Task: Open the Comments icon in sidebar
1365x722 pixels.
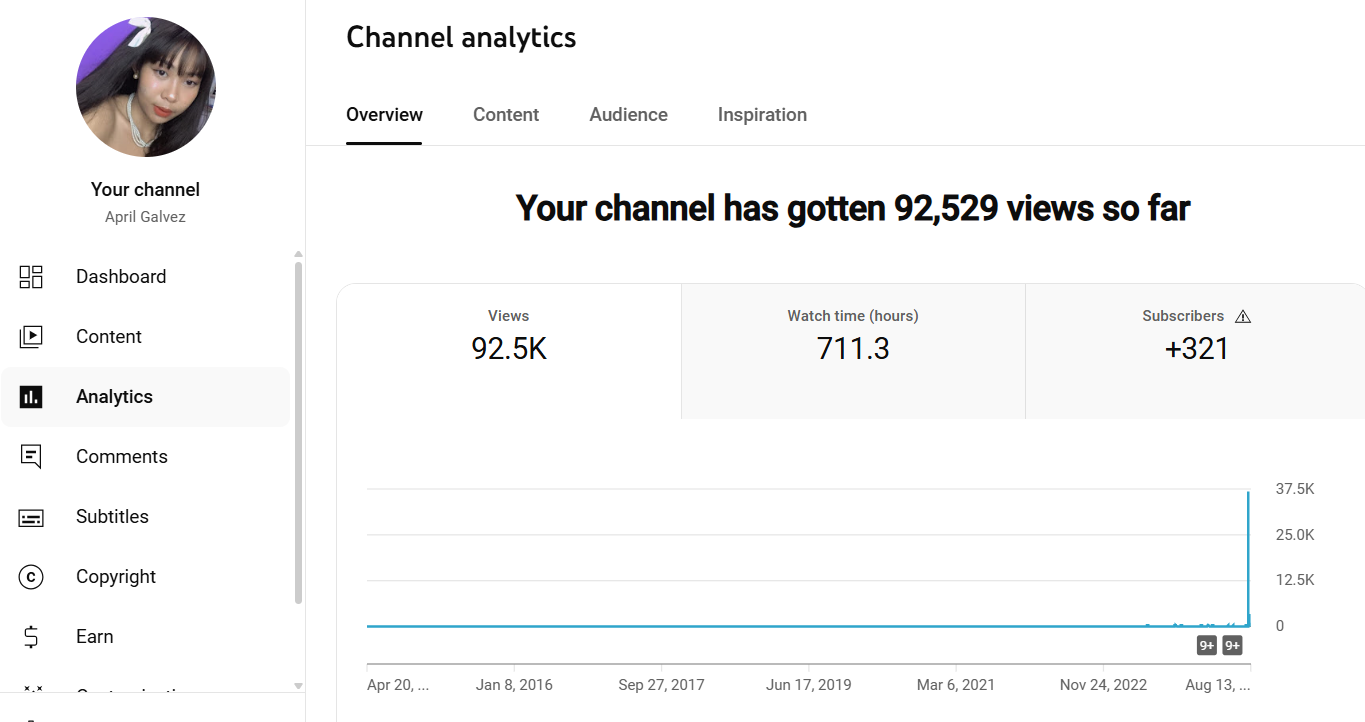Action: click(x=31, y=457)
